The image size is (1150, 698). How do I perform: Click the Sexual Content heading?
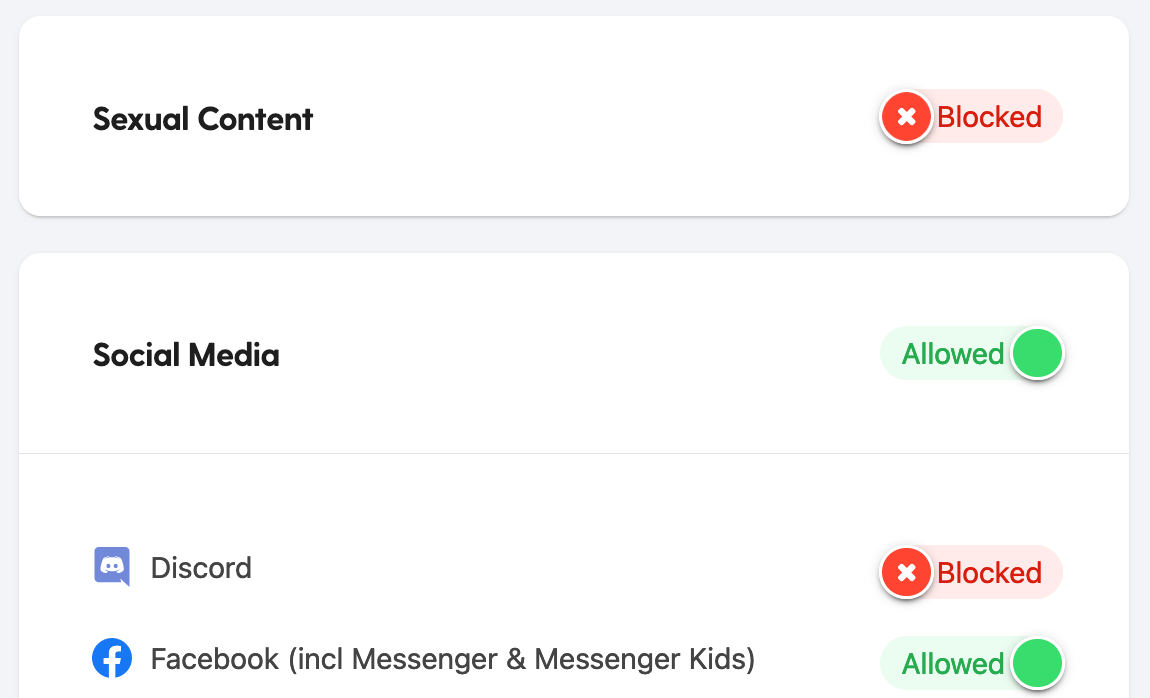203,119
